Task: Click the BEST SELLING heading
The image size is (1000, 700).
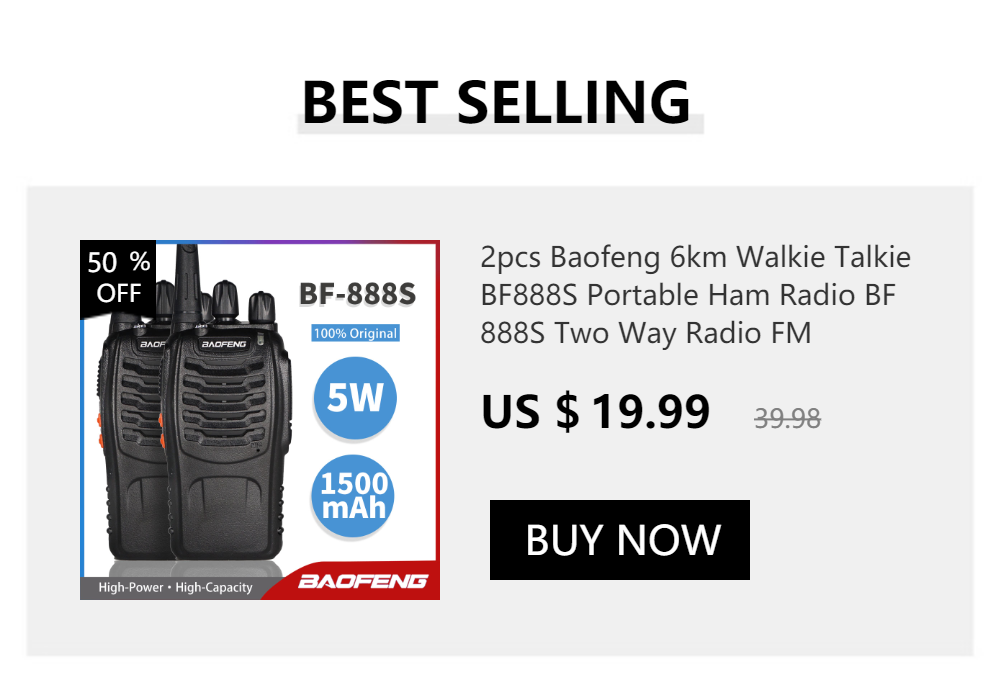Action: pyautogui.click(x=496, y=102)
